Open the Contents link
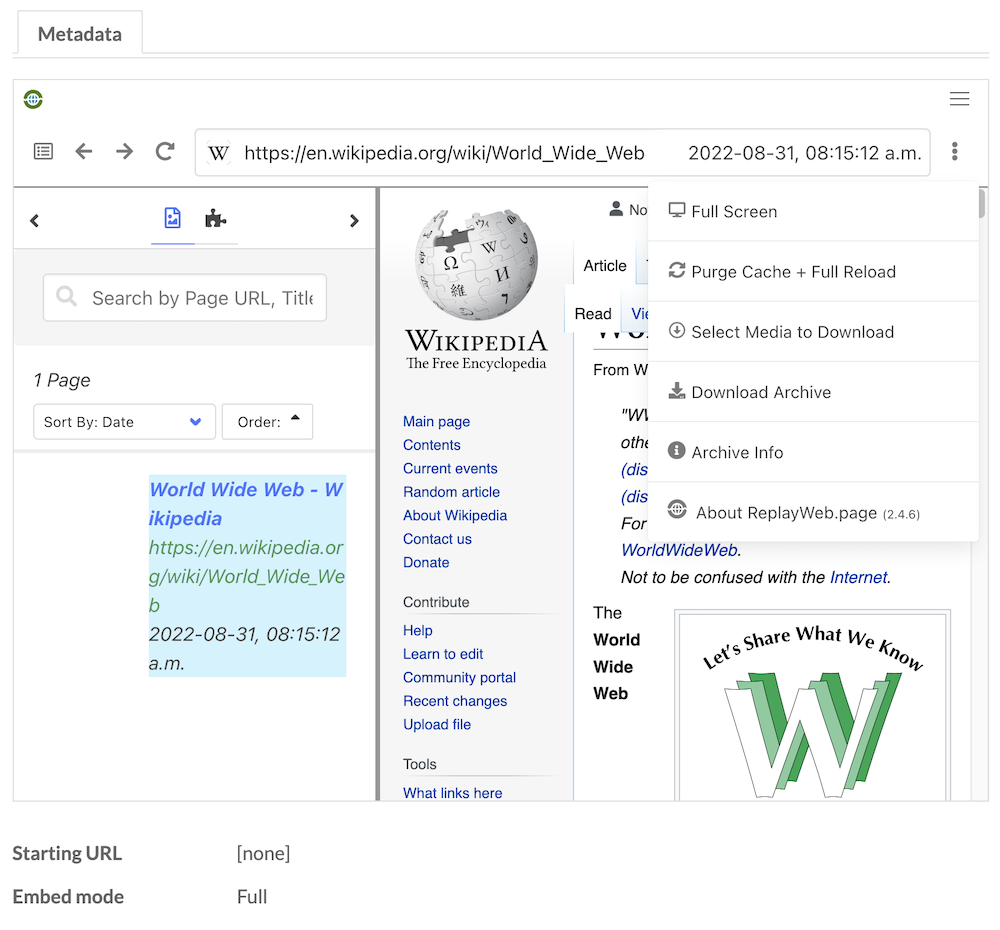This screenshot has width=1000, height=930. point(432,445)
